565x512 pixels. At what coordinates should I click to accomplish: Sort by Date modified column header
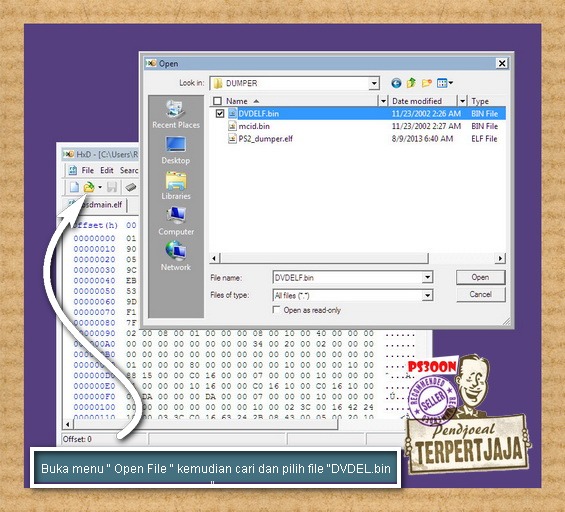417,101
